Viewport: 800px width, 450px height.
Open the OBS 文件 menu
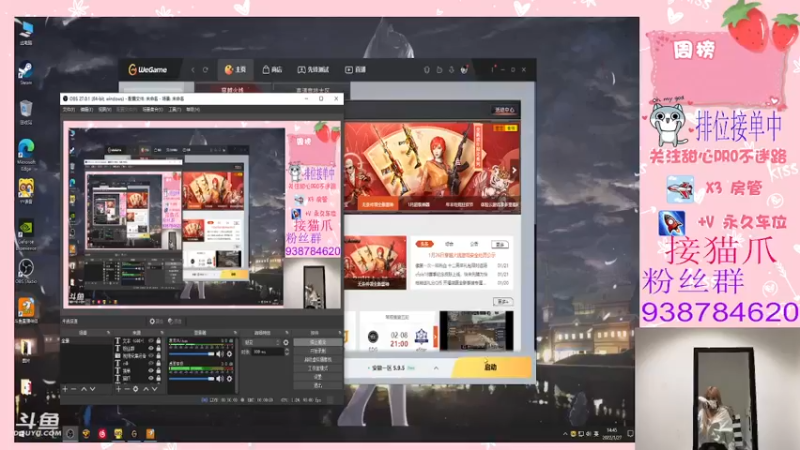point(68,109)
